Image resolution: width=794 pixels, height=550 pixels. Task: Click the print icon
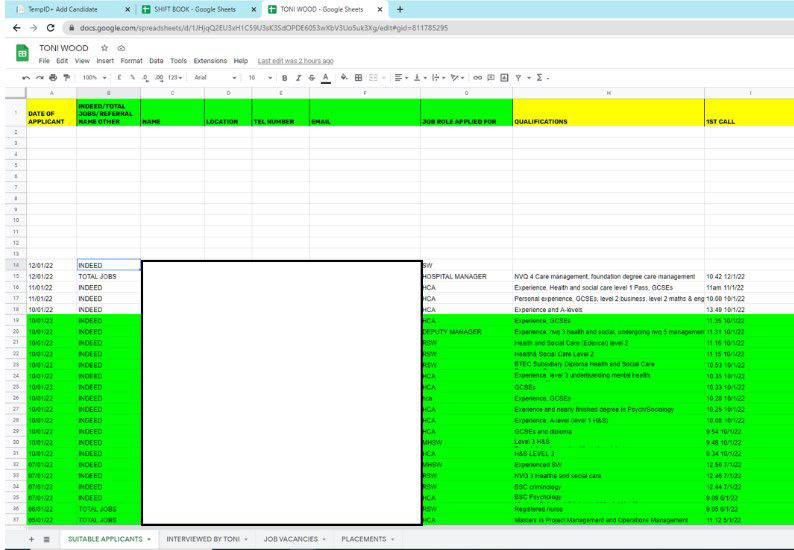[x=54, y=77]
